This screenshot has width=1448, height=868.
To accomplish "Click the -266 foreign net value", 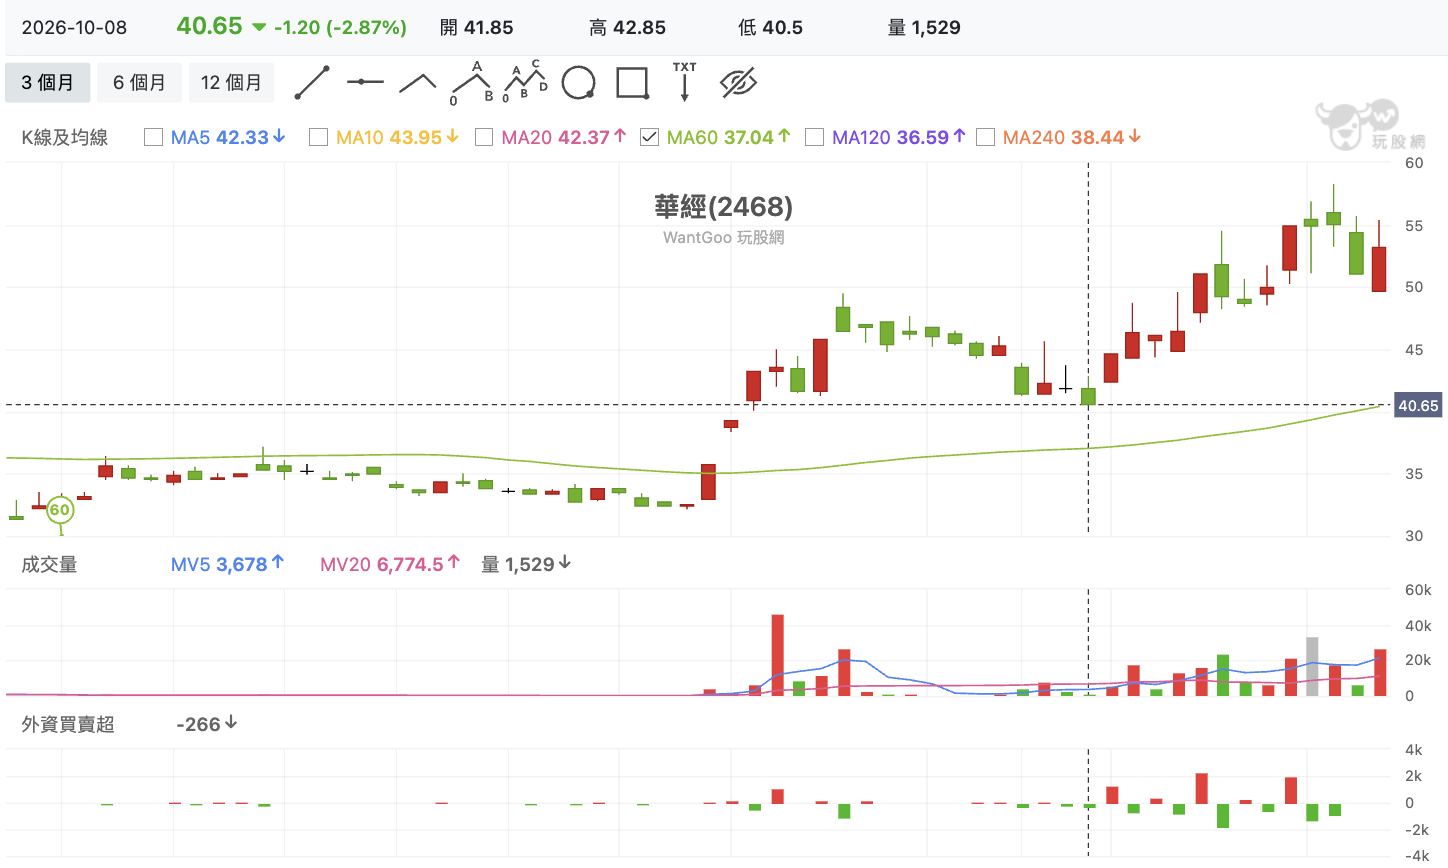I will (x=206, y=724).
